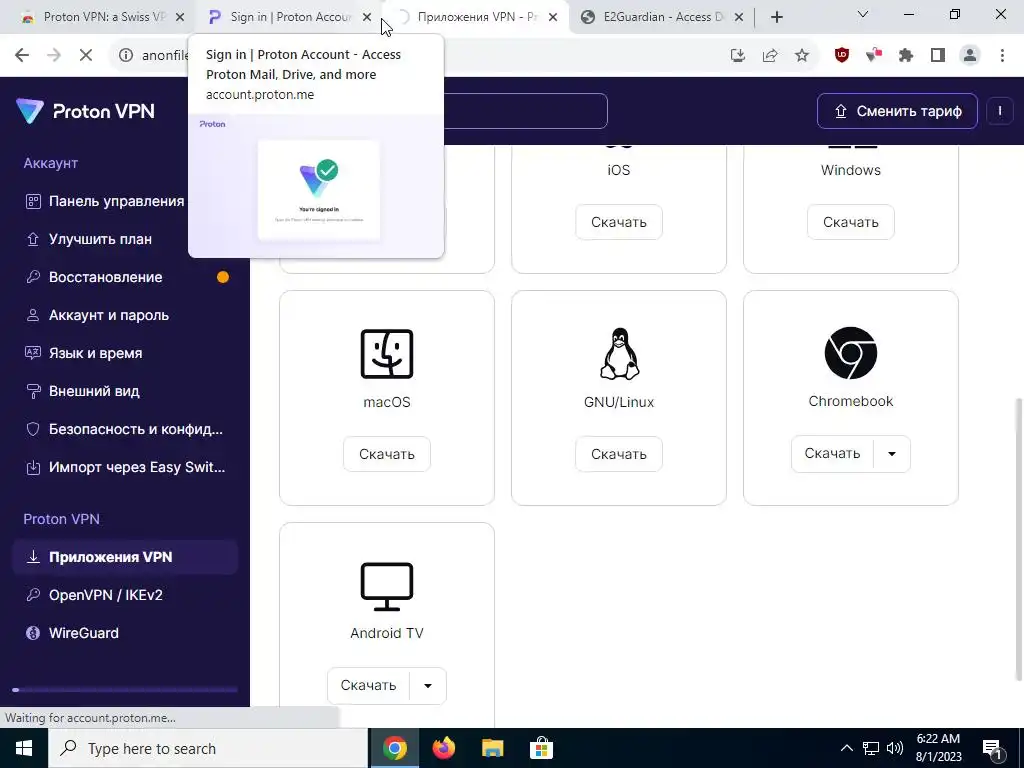
Task: Click the red-heart extension icon in toolbar
Action: (874, 56)
